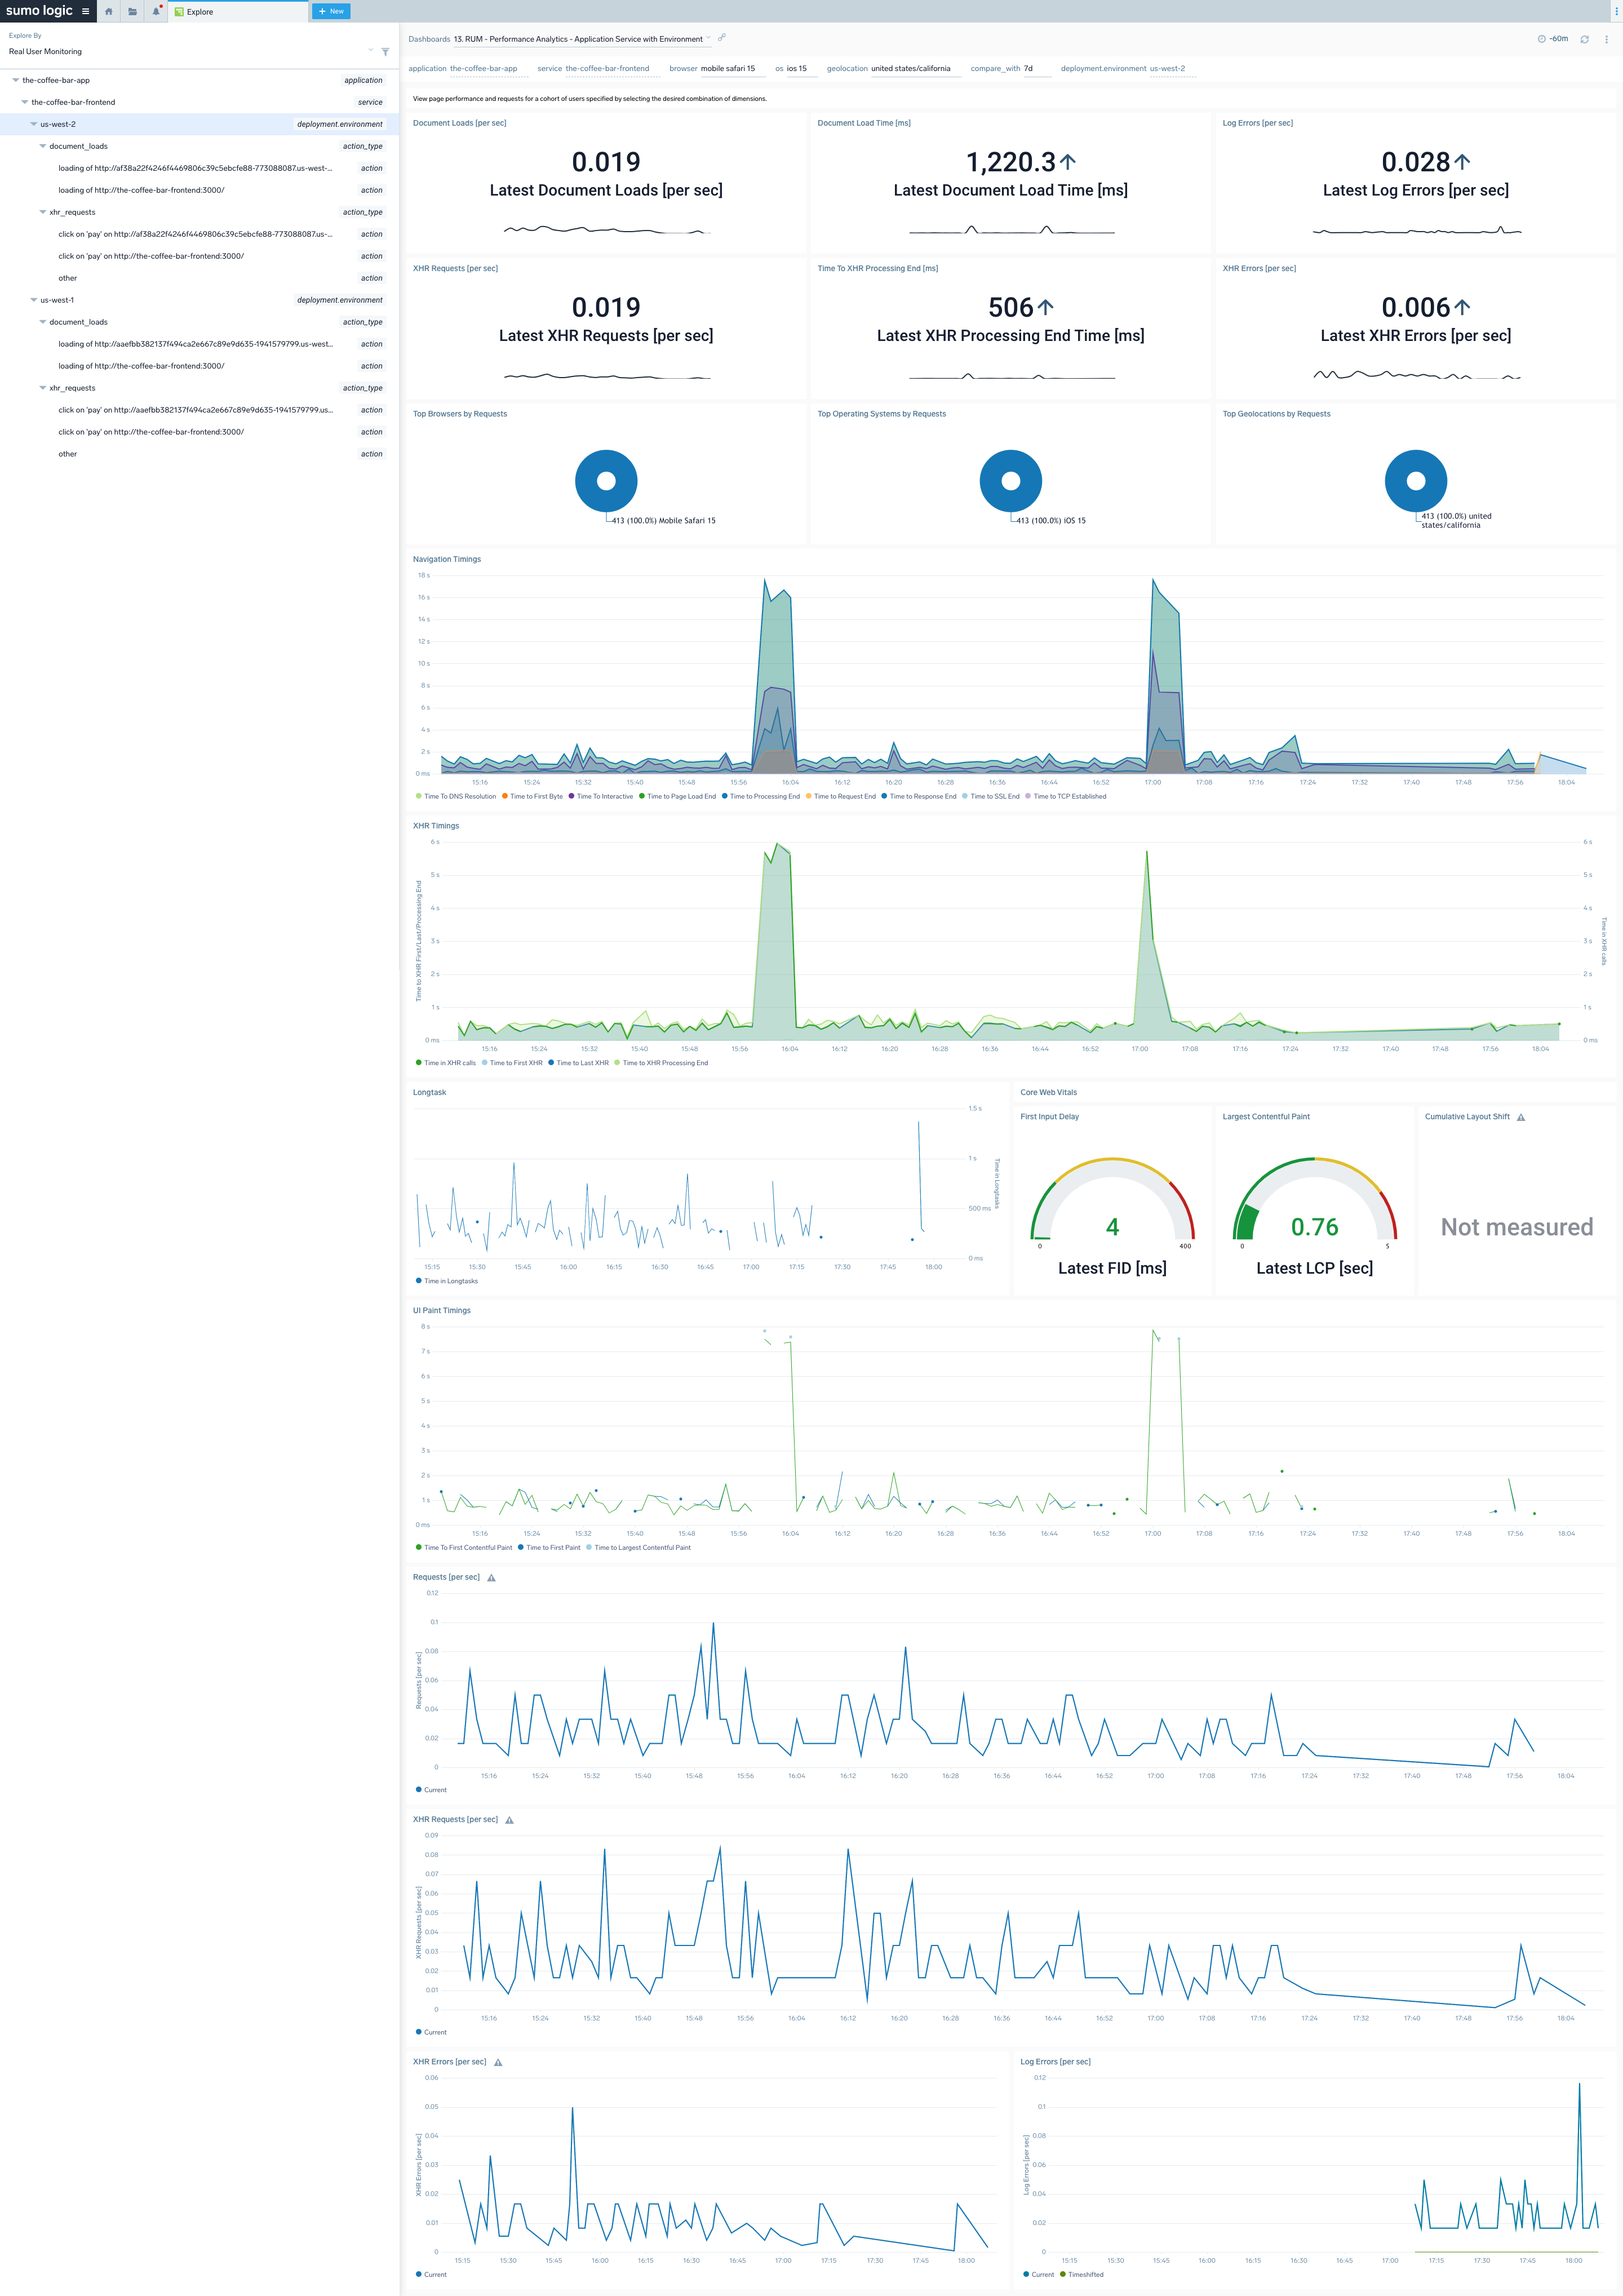Go to the Home icon
The width and height of the screenshot is (1623, 2296).
point(108,11)
